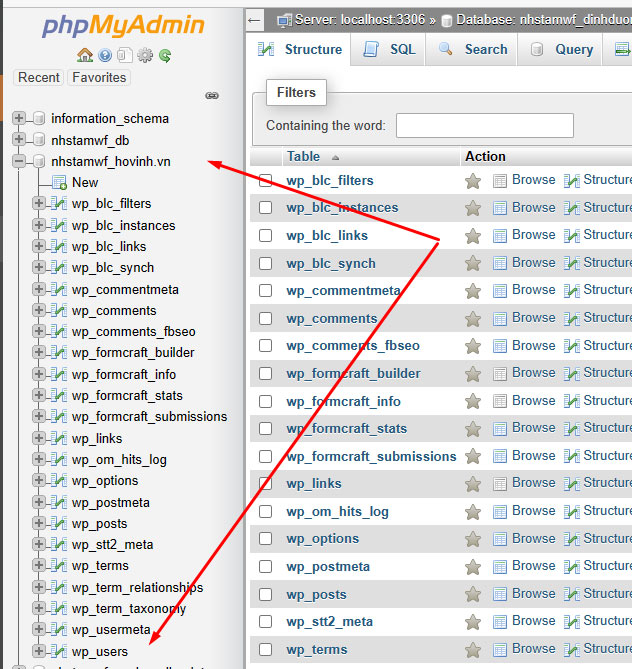The height and width of the screenshot is (669, 632).
Task: Click Browse icon in wp_comments row
Action: click(500, 319)
